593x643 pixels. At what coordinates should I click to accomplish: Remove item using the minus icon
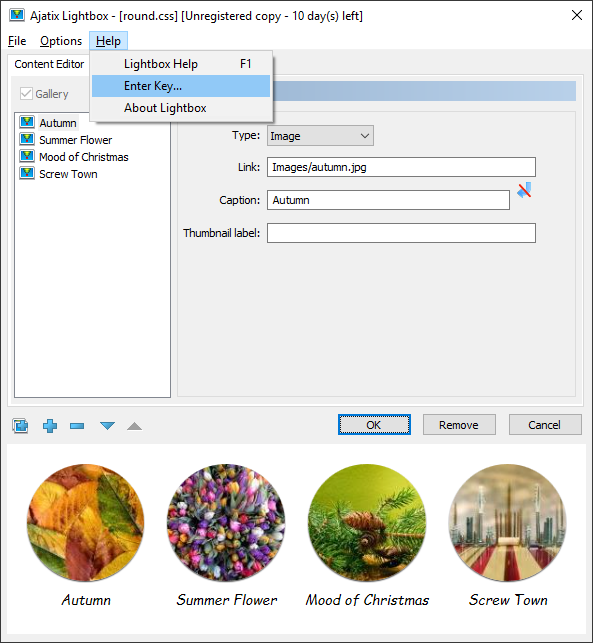[x=77, y=426]
